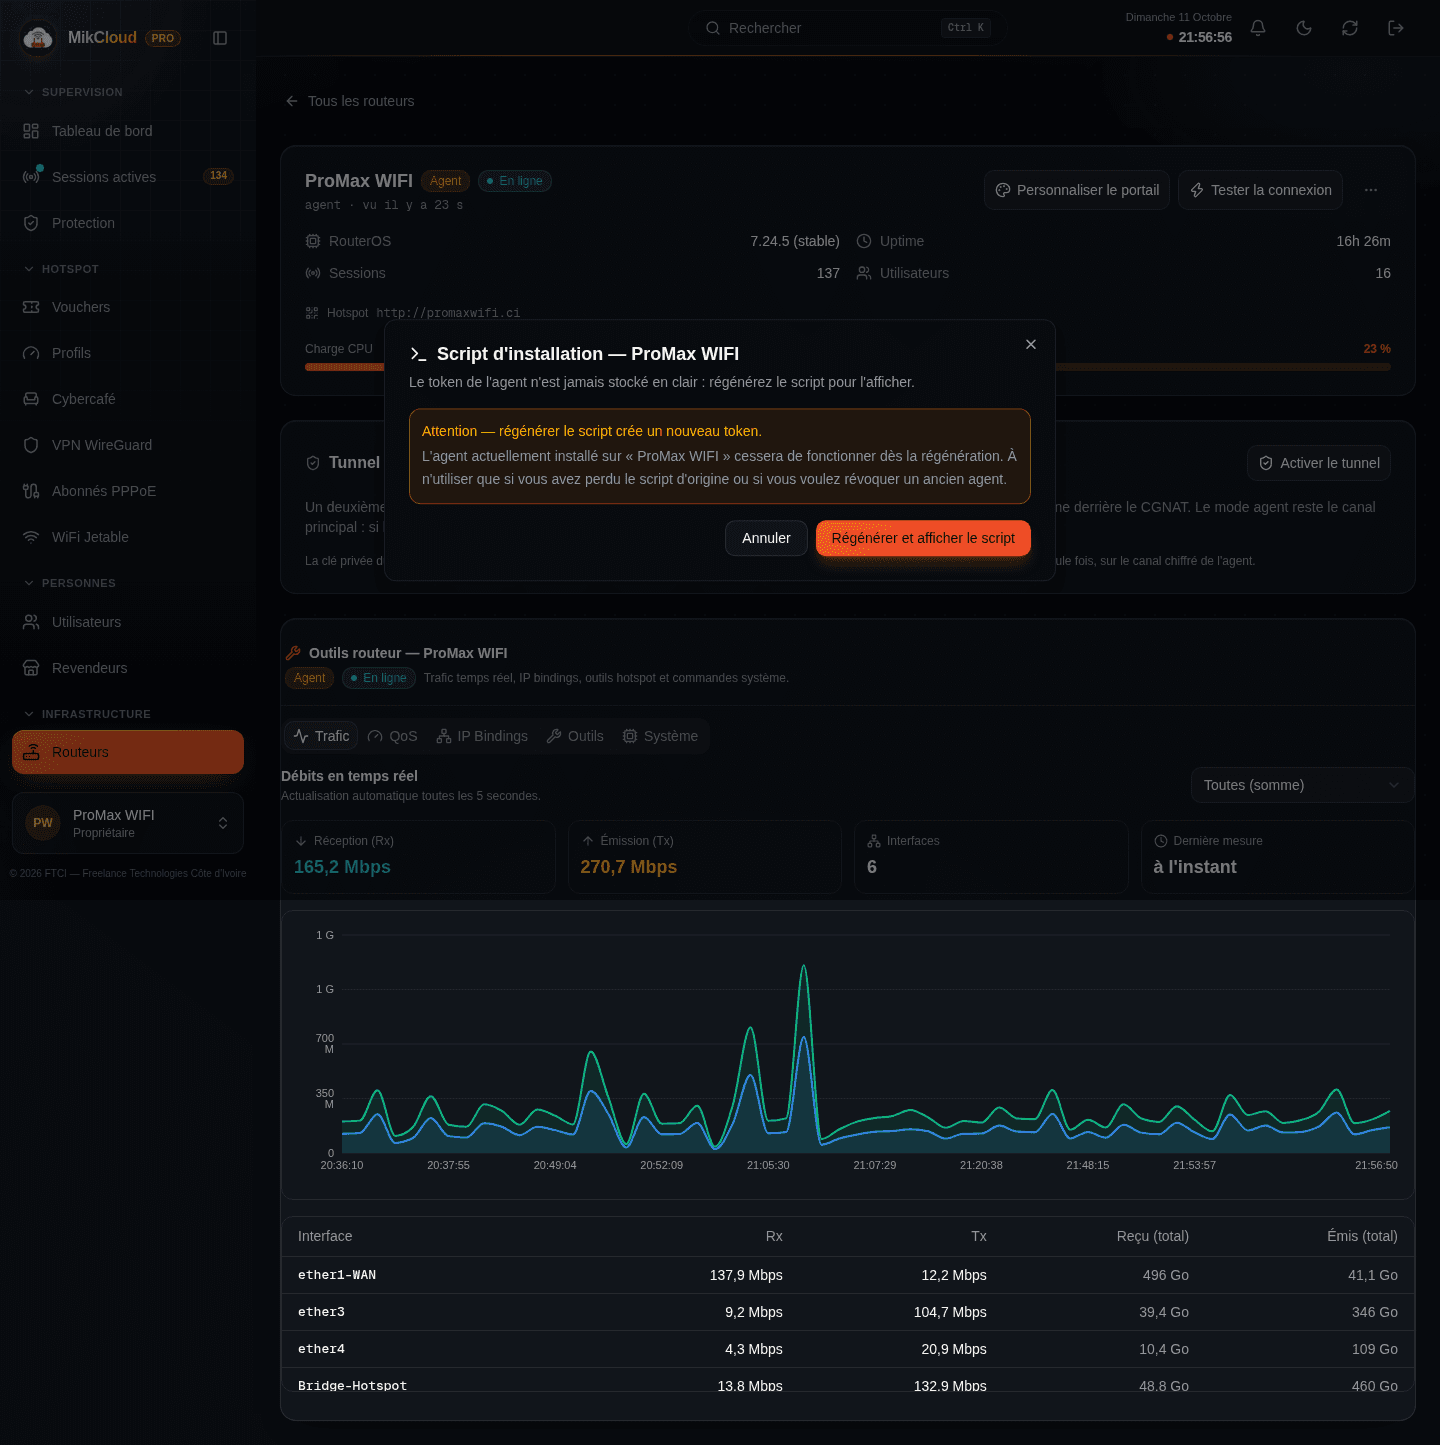
Task: Click Personnaliser le portail
Action: (1077, 190)
